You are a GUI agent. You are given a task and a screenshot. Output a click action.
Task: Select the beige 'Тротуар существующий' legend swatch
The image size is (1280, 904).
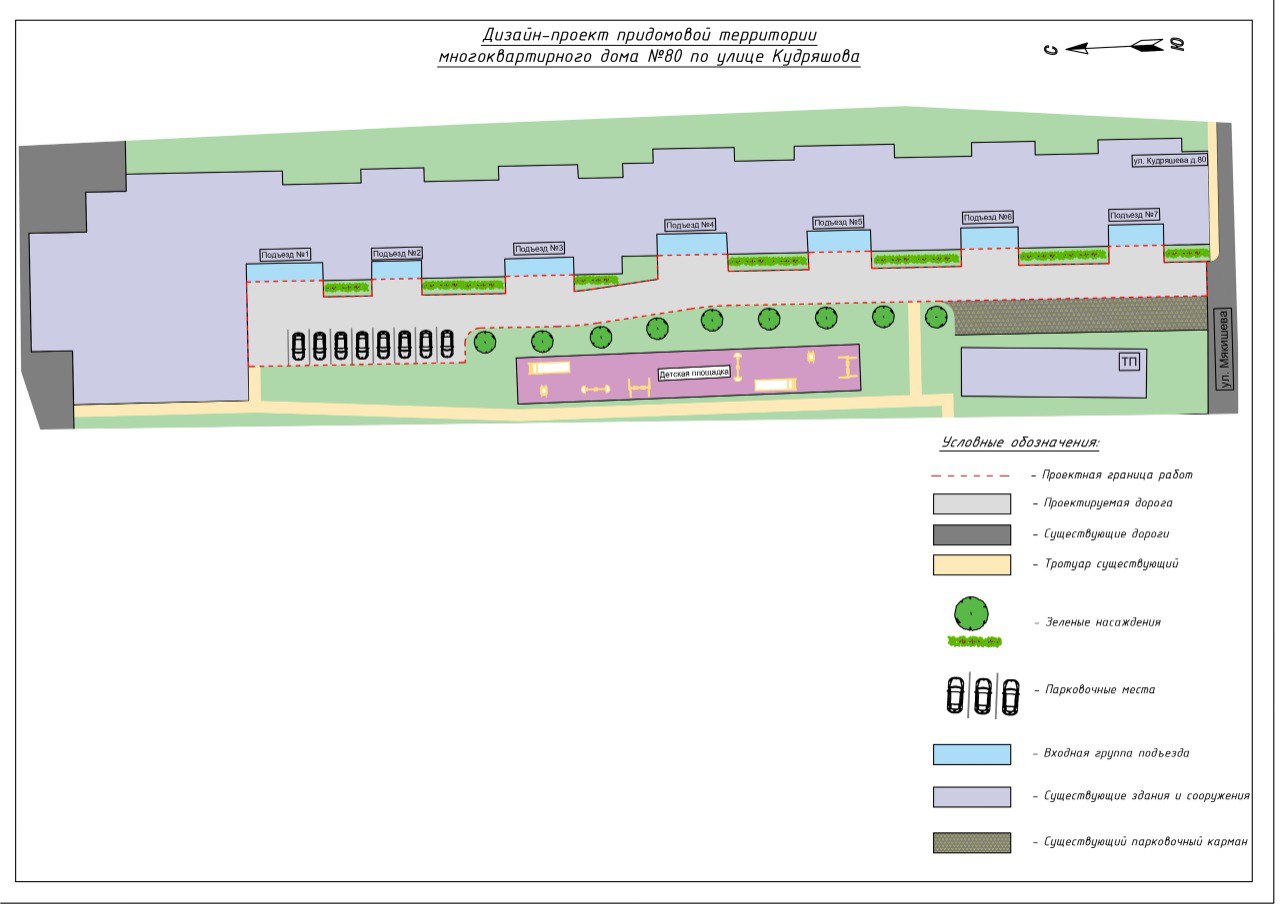(x=971, y=565)
